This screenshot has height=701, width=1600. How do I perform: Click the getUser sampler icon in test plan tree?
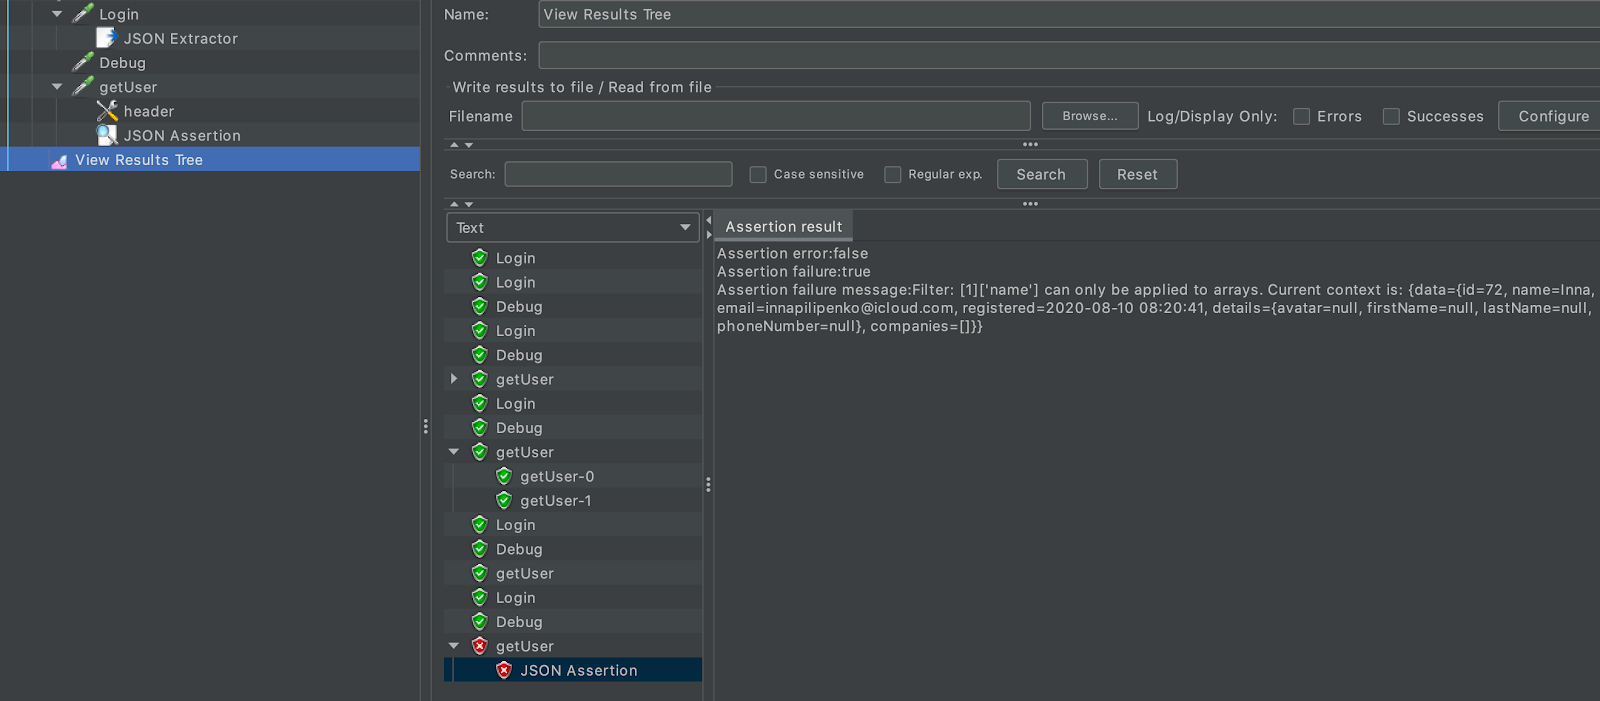pos(83,87)
